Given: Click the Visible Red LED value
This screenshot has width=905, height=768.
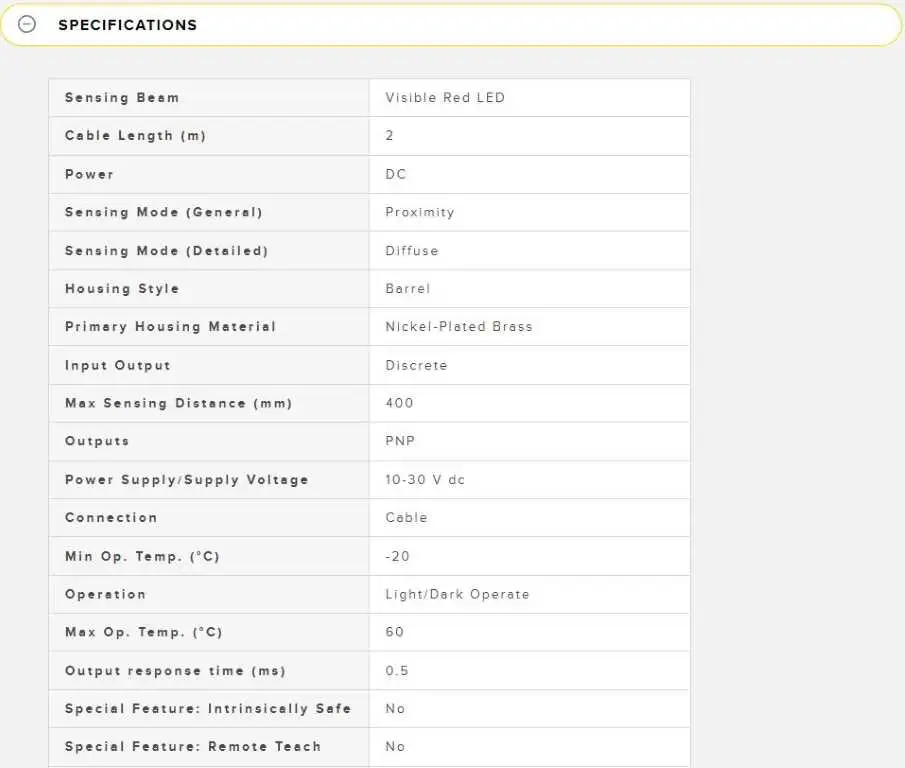Looking at the screenshot, I should [445, 98].
